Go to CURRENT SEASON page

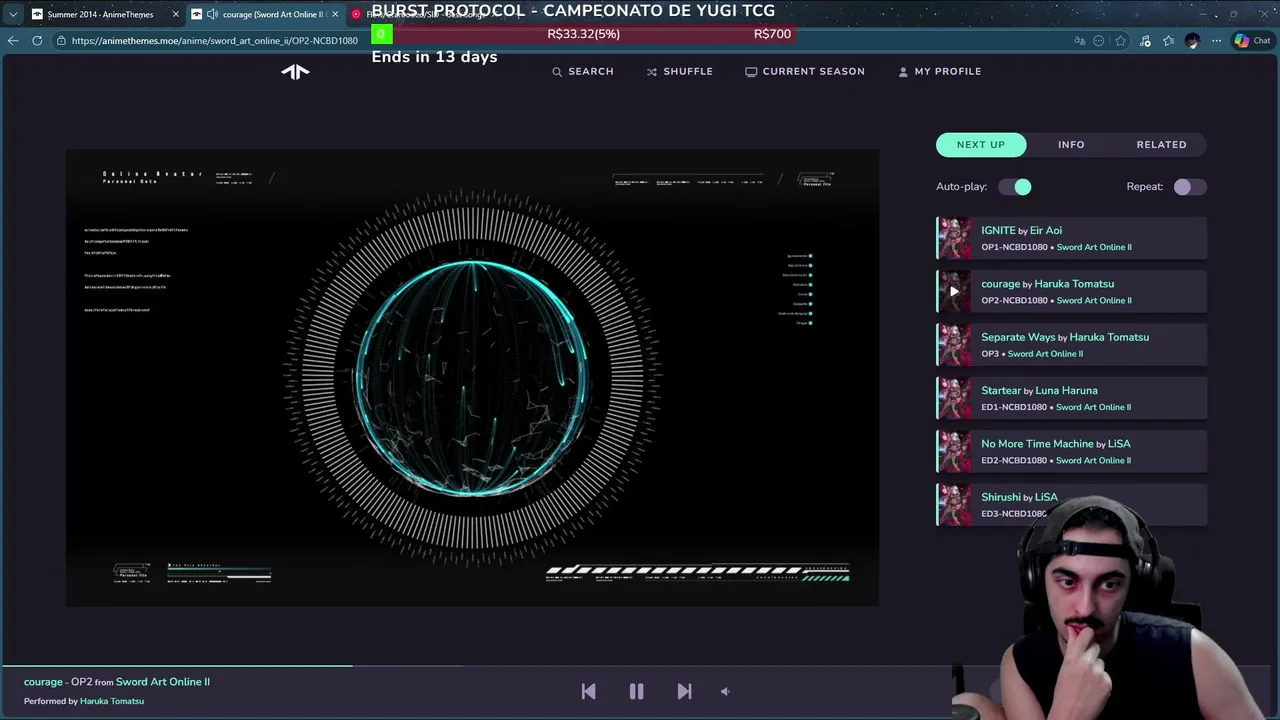(805, 72)
